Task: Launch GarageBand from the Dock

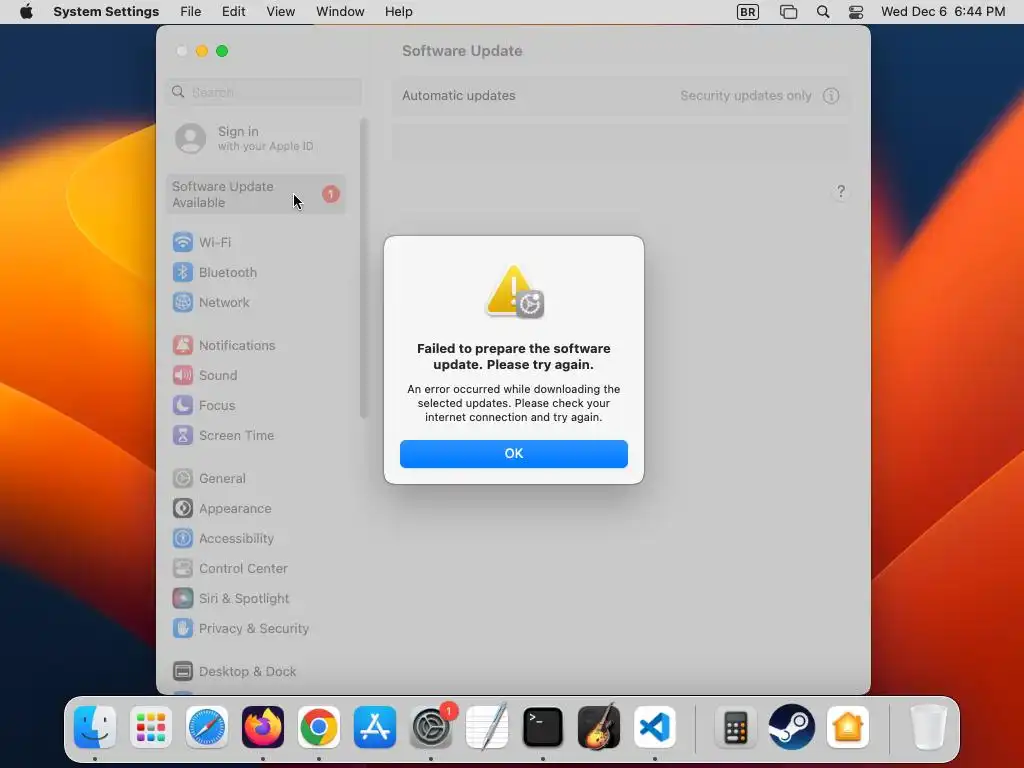Action: point(599,727)
